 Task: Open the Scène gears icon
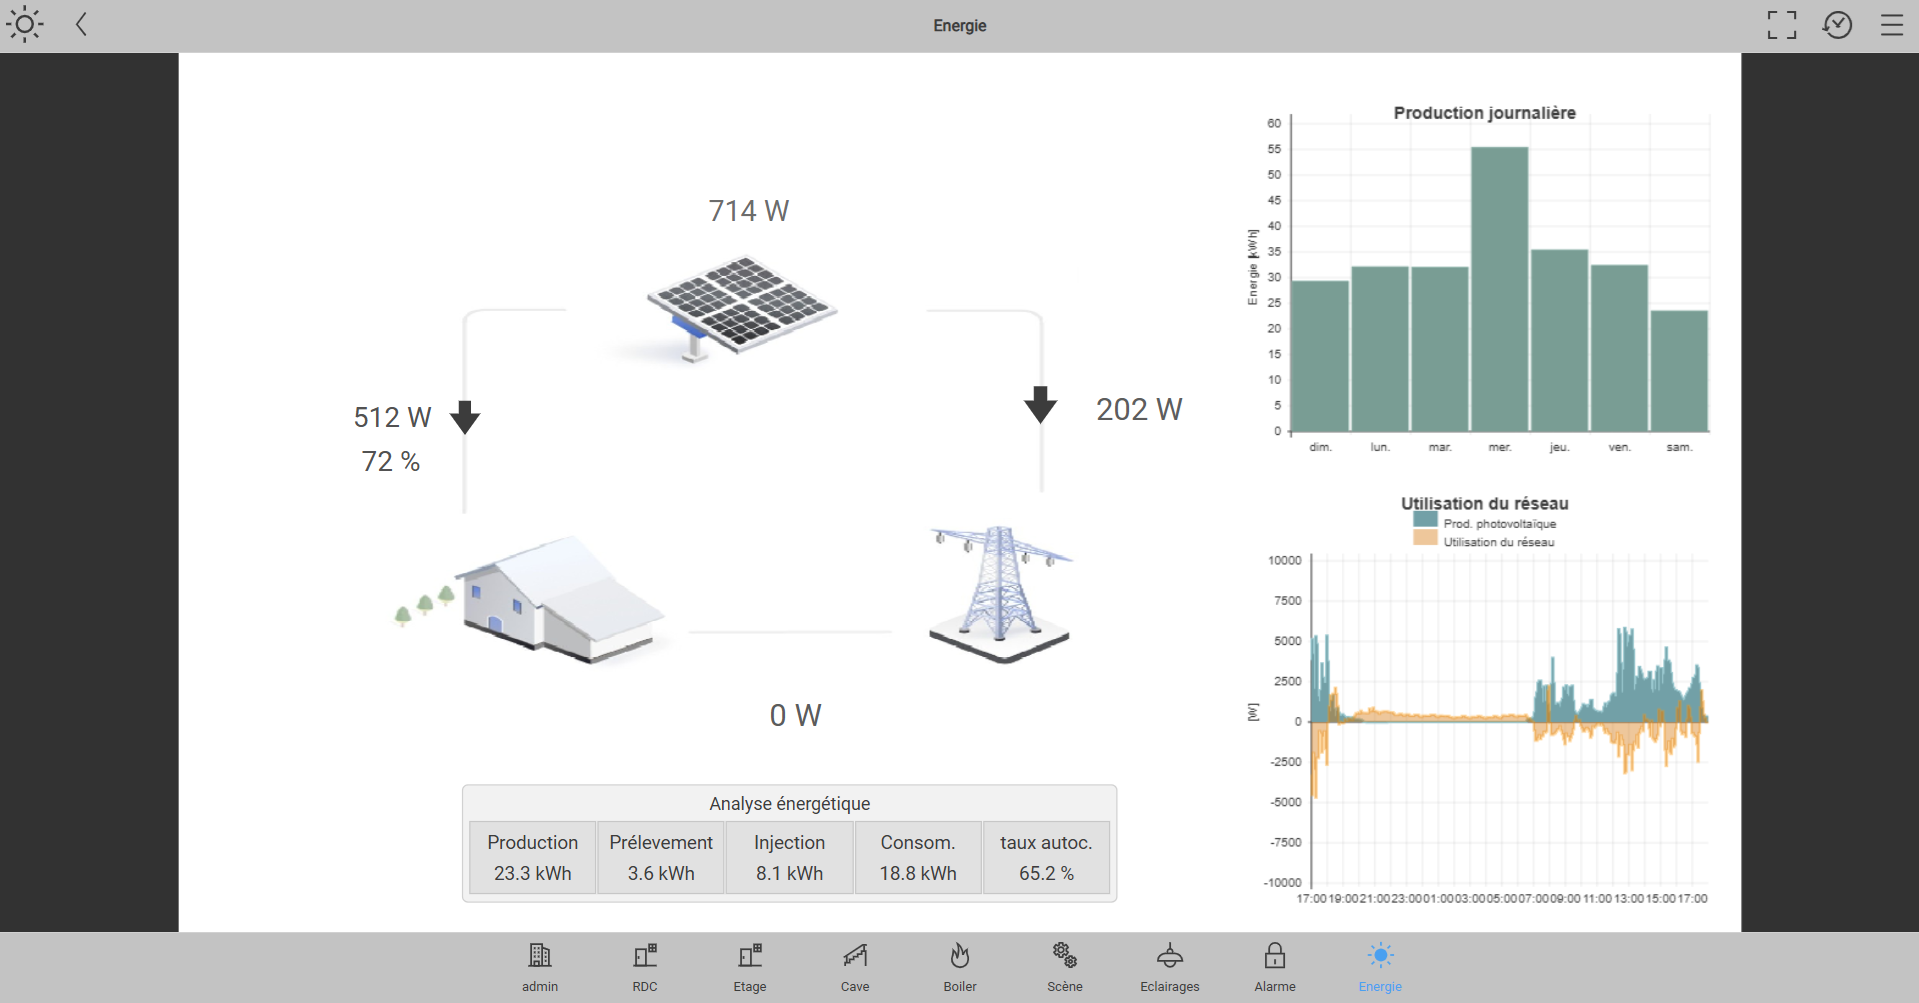(x=1065, y=967)
